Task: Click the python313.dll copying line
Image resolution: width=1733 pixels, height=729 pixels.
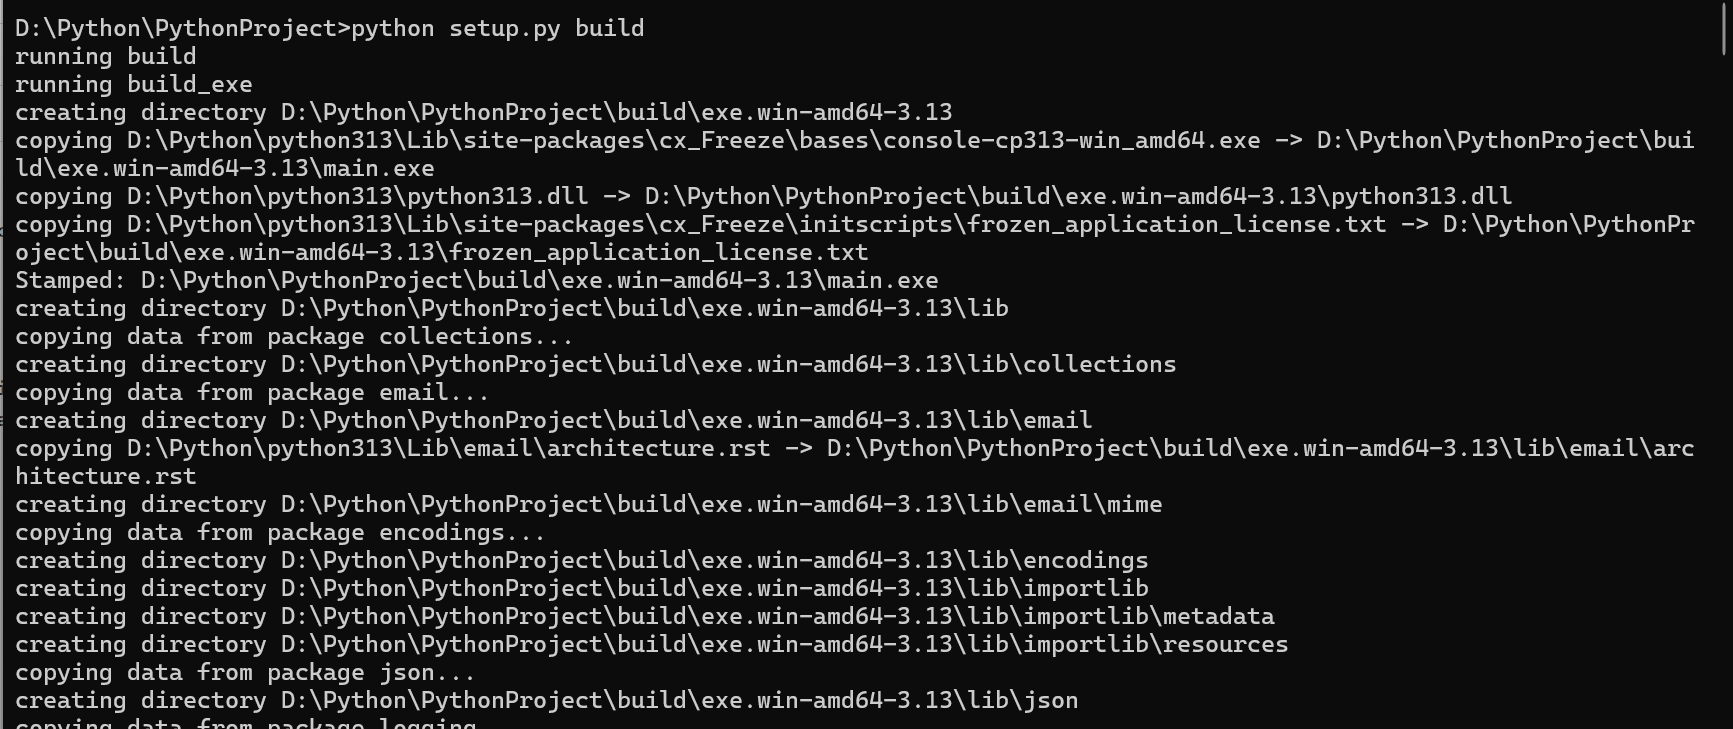Action: point(763,196)
